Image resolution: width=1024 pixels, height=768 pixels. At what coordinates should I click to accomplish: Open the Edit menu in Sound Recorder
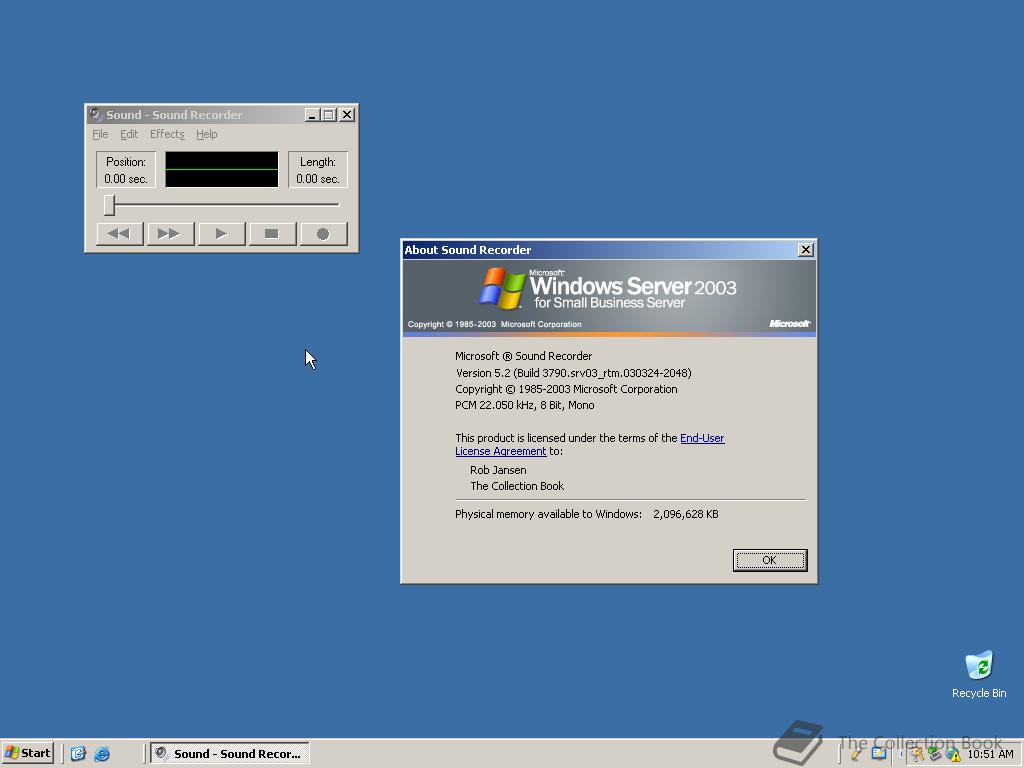[x=129, y=134]
